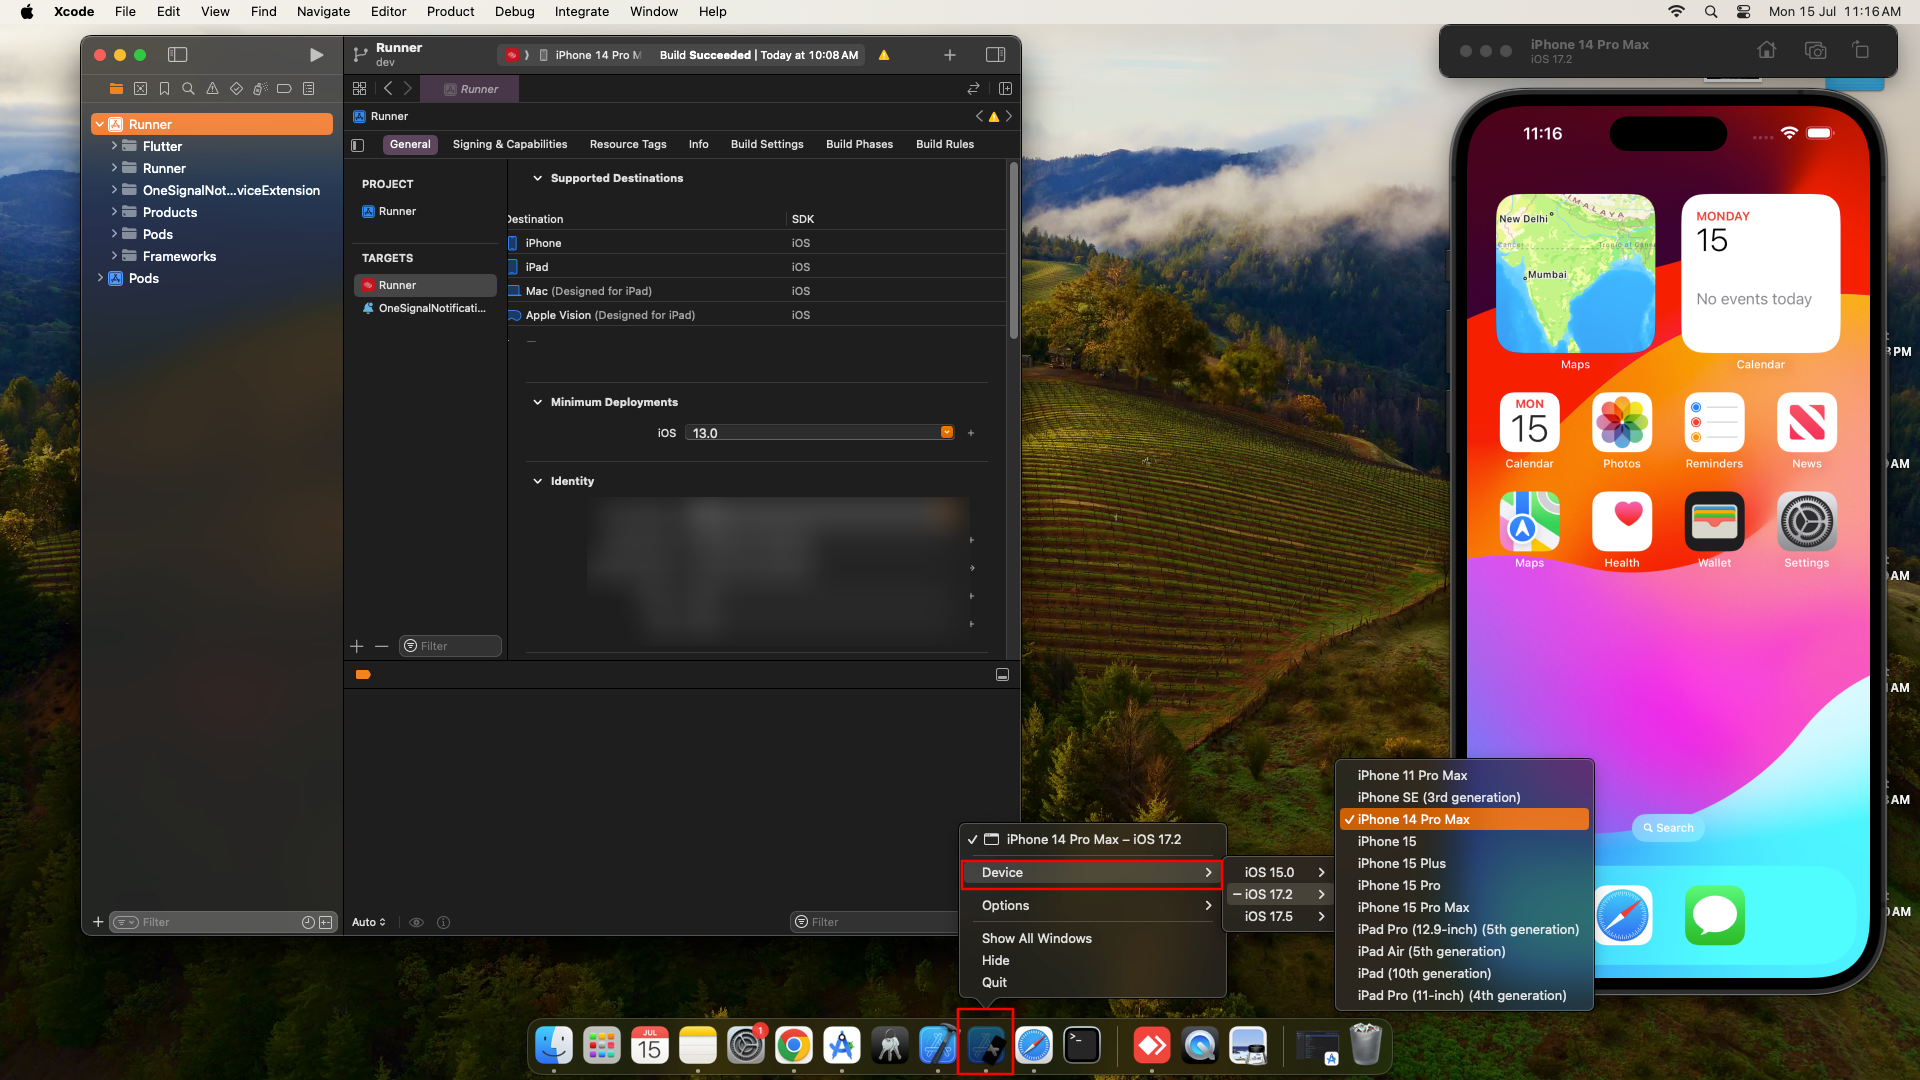
Task: Add an editor pane on the right
Action: click(1005, 88)
